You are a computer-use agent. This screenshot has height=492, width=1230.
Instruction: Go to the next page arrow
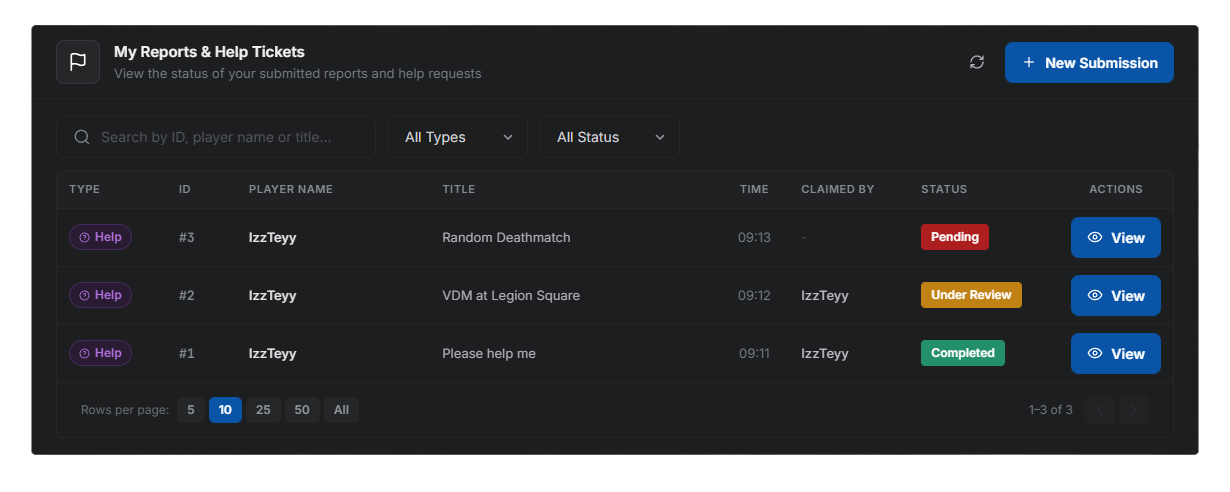click(x=1134, y=410)
